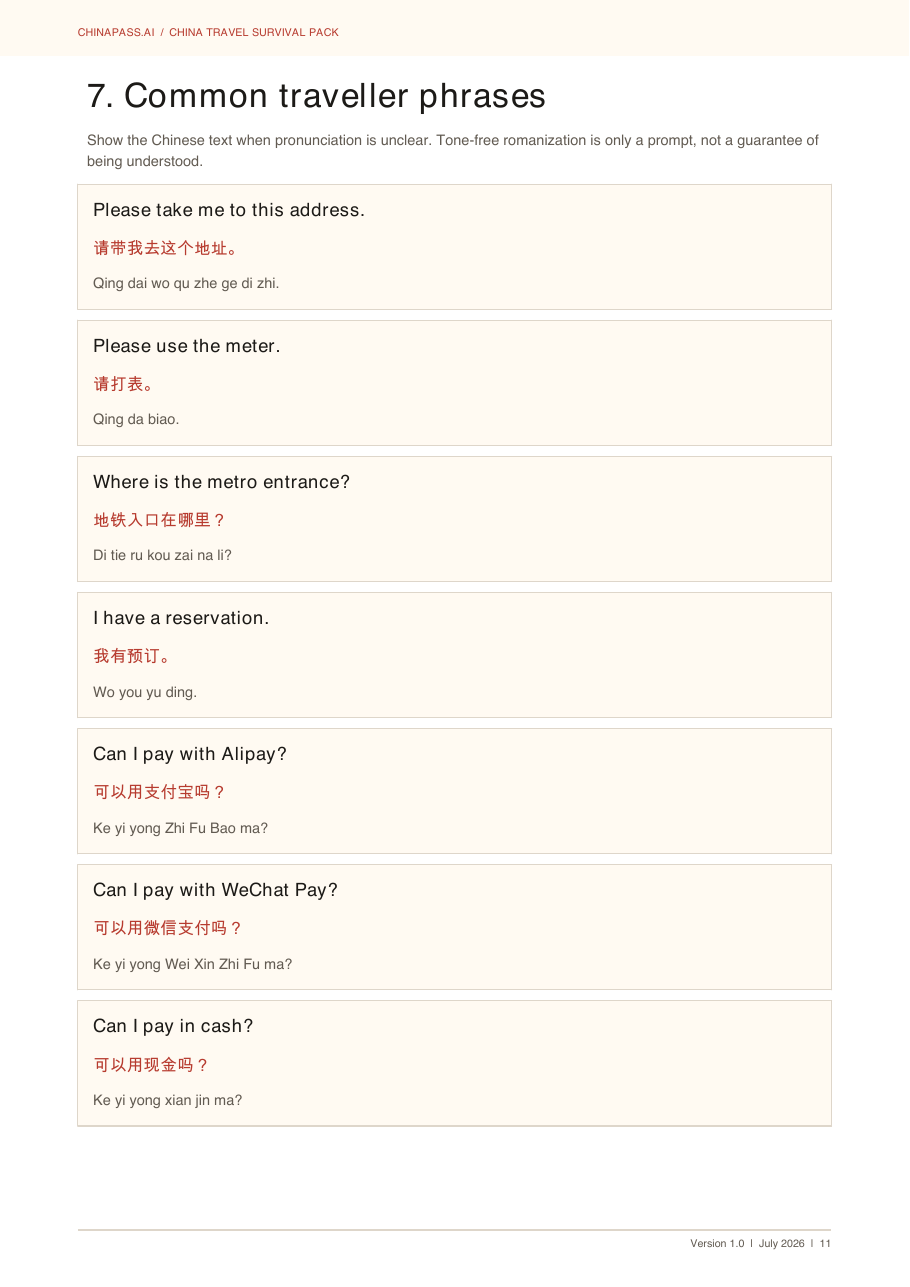Select 'Can I pay with Alipay?' phrase
910x1287 pixels.
coord(190,754)
